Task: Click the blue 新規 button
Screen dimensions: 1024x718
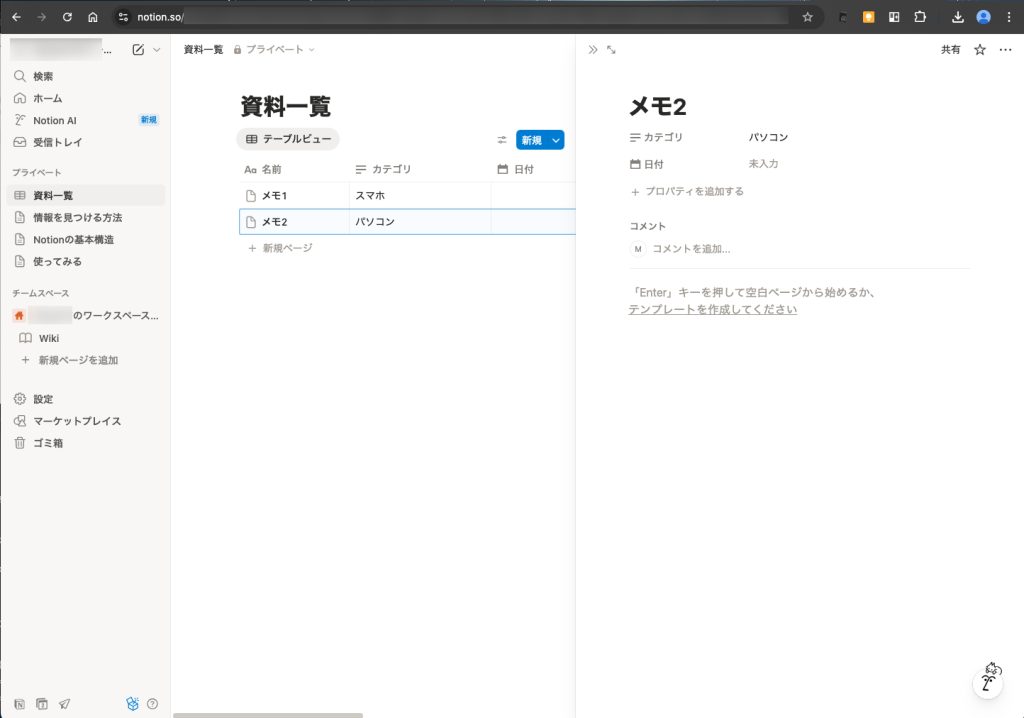Action: click(x=532, y=140)
